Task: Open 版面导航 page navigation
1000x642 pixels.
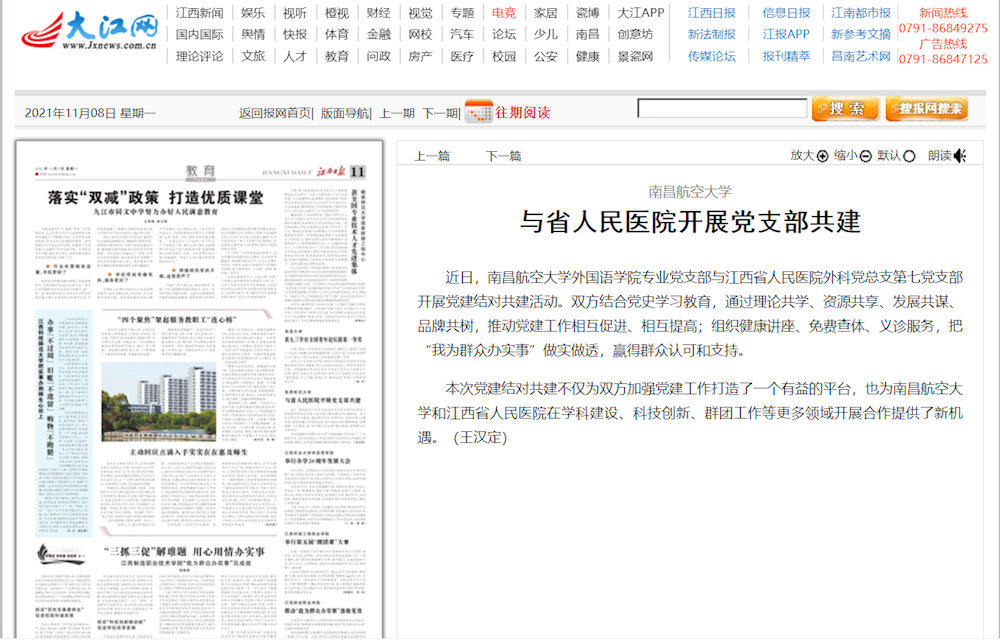Action: coord(344,113)
